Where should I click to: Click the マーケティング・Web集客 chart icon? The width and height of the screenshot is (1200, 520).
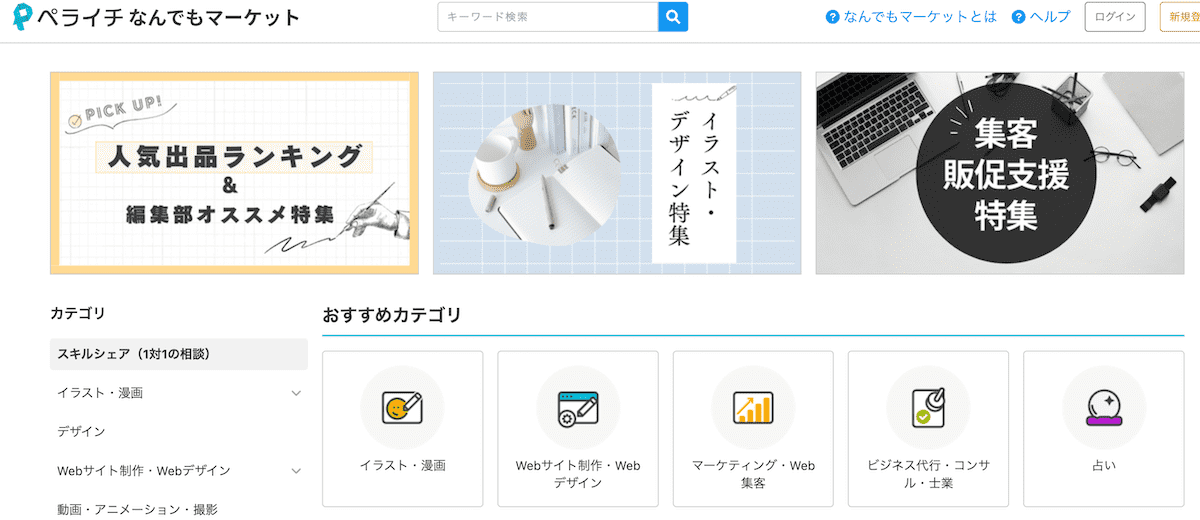[752, 407]
